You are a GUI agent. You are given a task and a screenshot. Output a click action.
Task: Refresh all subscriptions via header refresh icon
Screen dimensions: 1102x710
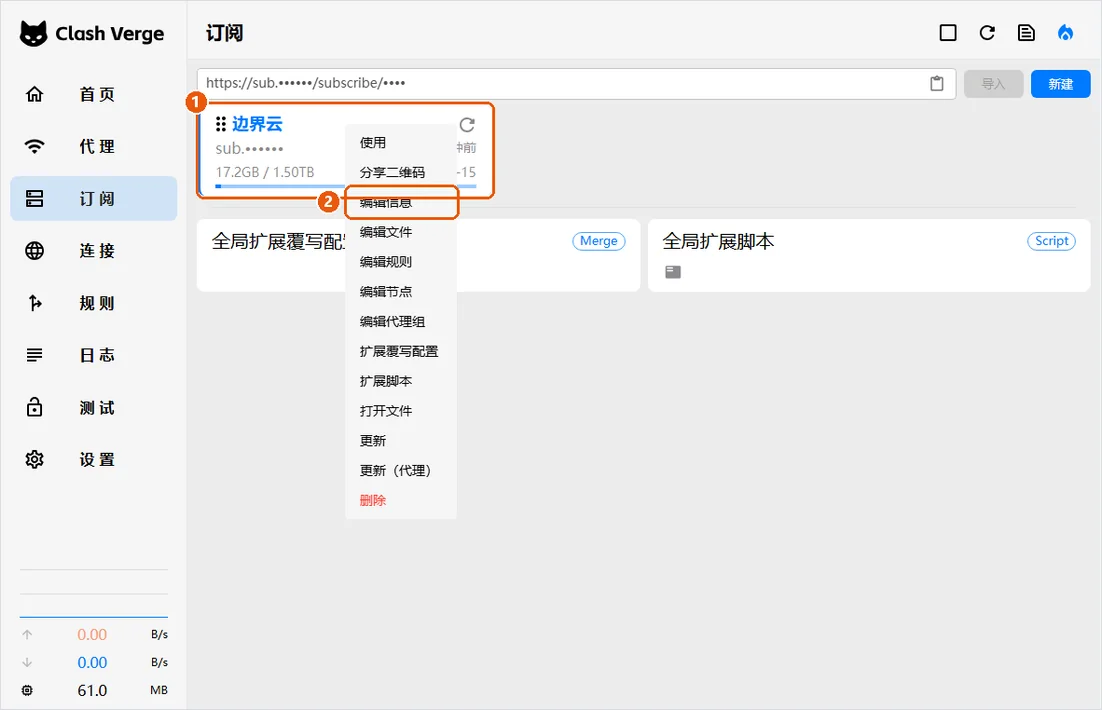tap(987, 33)
